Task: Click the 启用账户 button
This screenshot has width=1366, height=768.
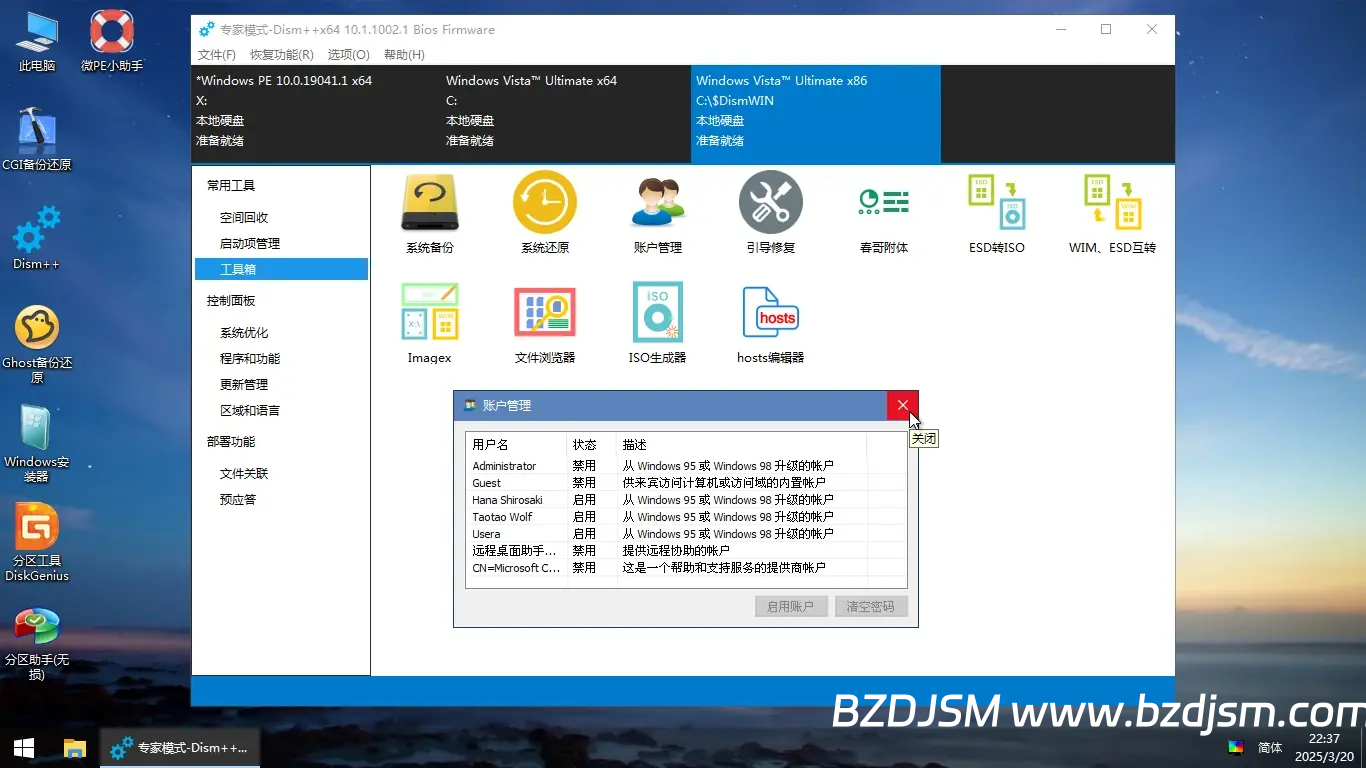Action: click(x=791, y=606)
